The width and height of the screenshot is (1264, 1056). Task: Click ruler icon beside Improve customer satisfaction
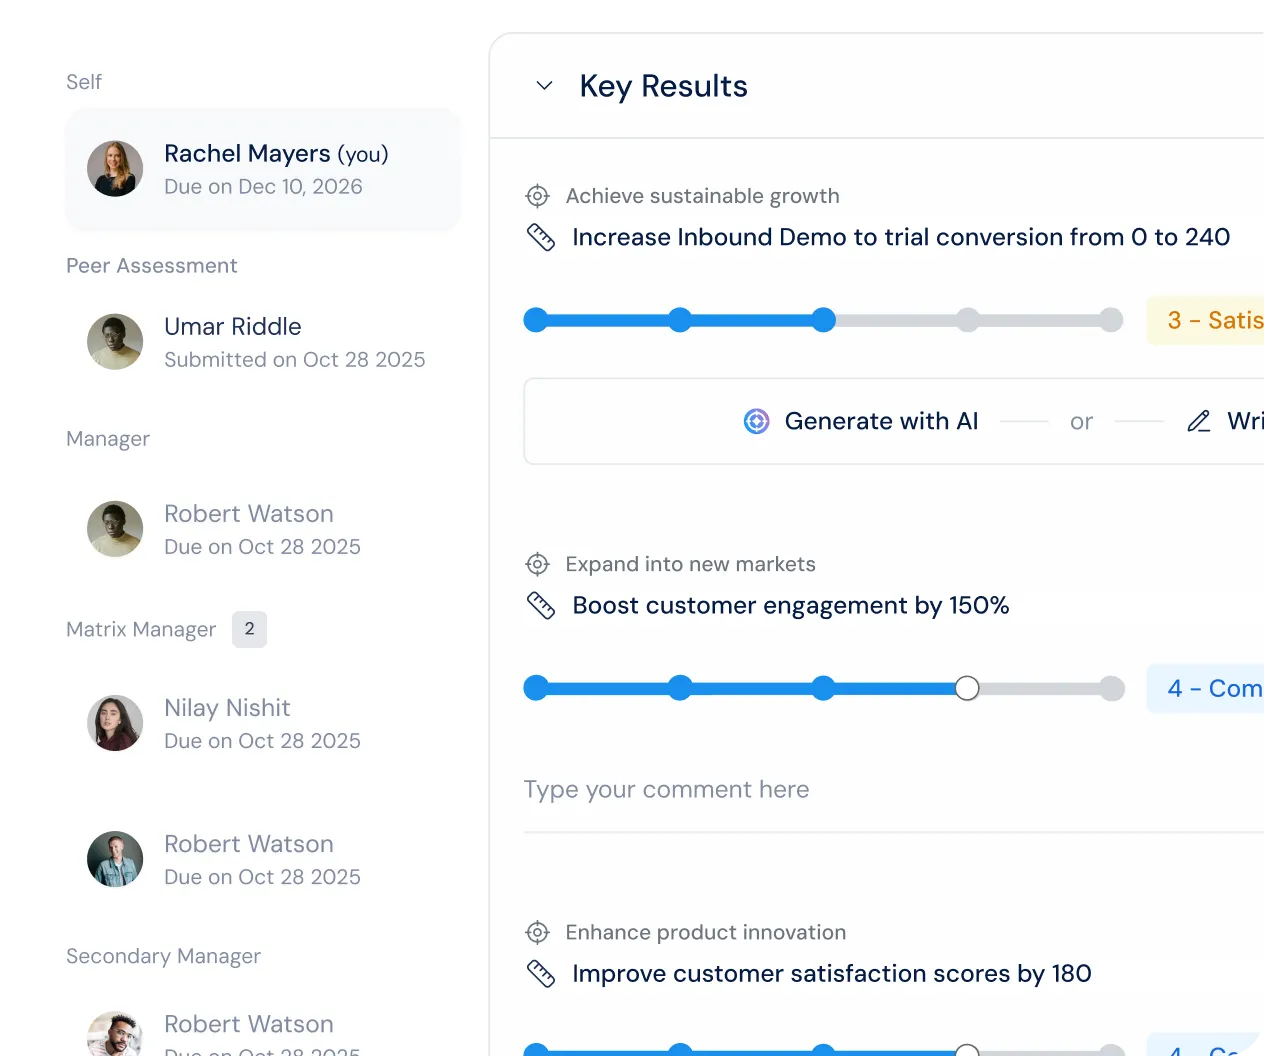pos(541,973)
